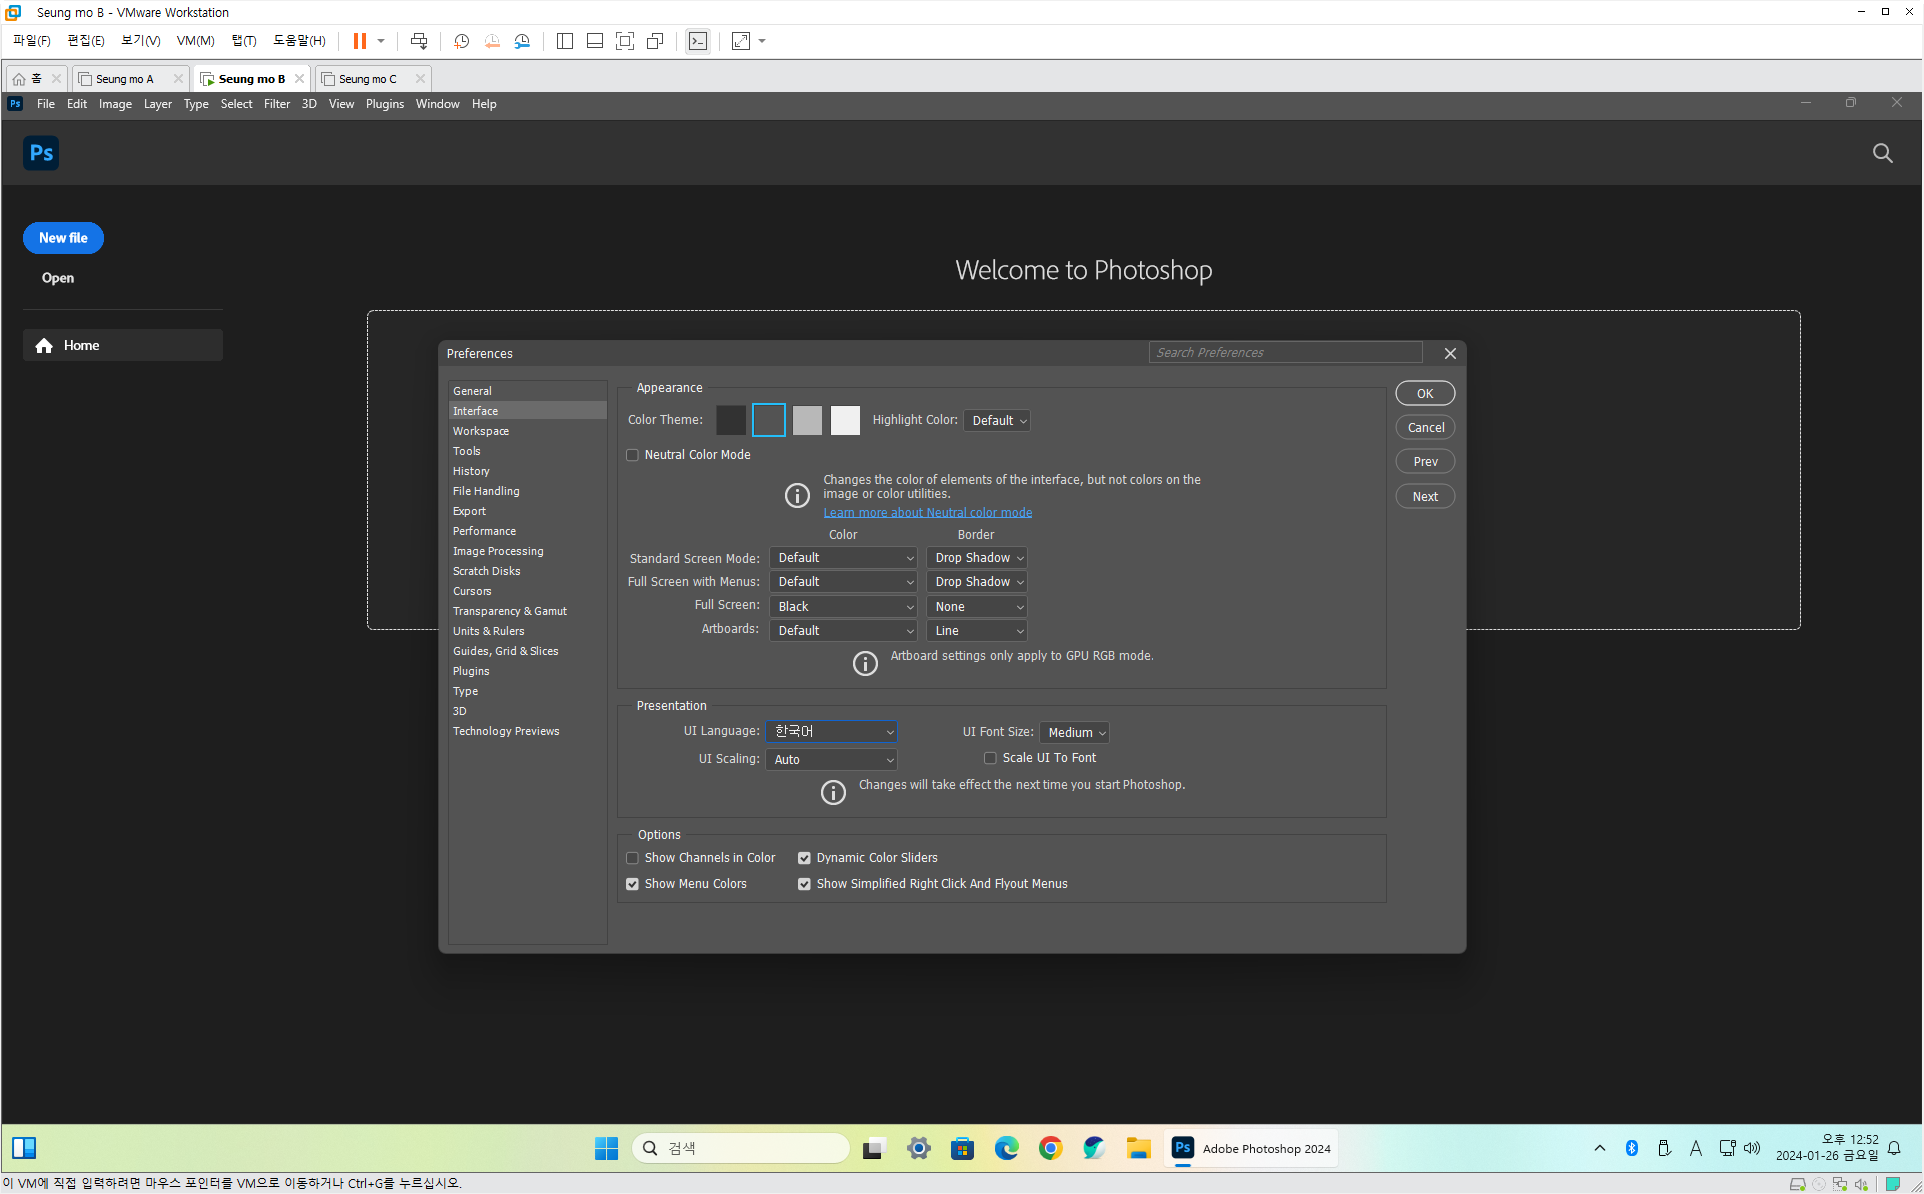Enable Neutral Color Mode checkbox
This screenshot has width=1924, height=1194.
pos(633,455)
